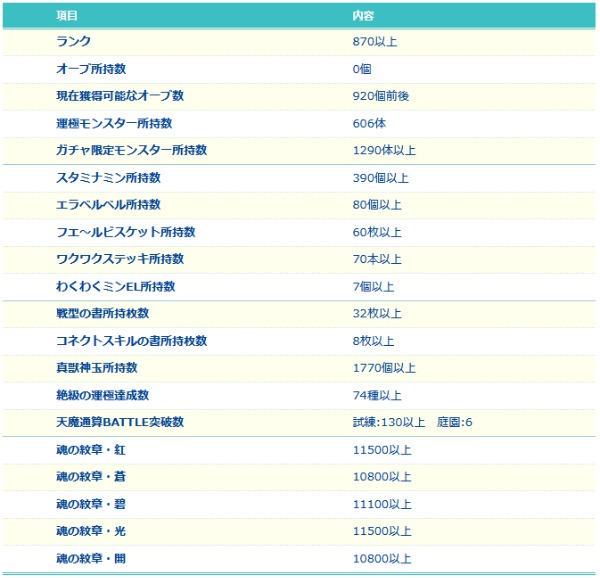Click the value 7個以上
600x578 pixels.
373,286
